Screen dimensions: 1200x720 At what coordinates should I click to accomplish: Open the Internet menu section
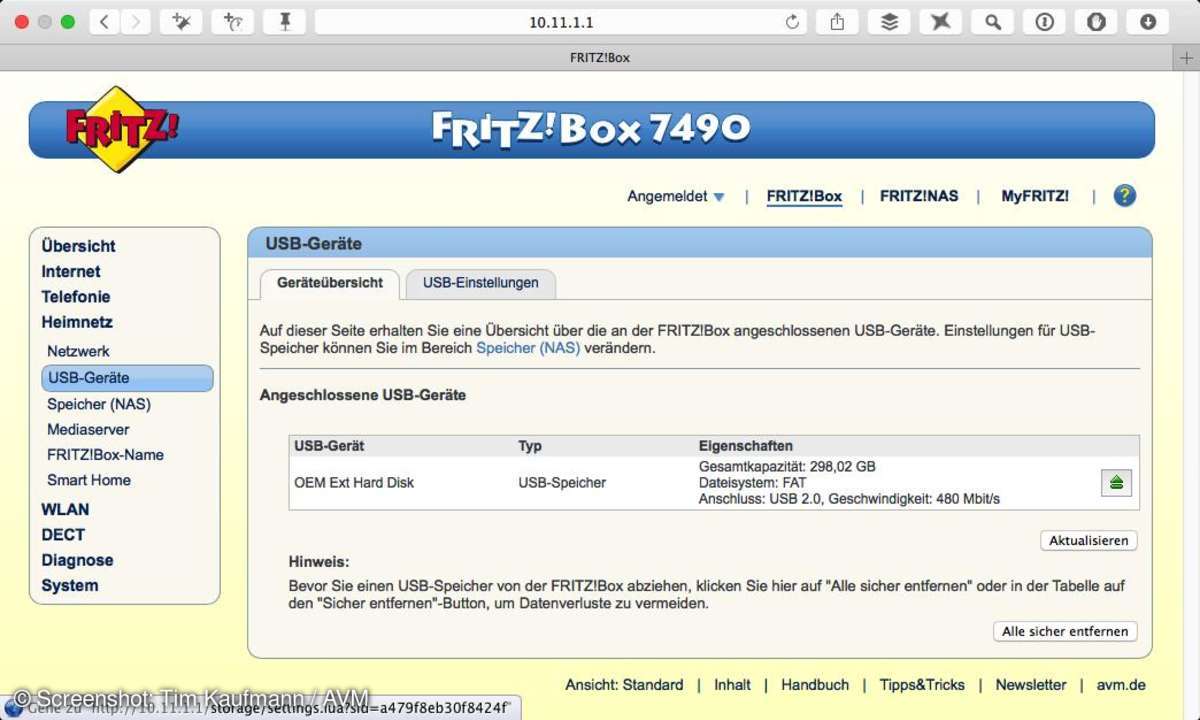[x=71, y=272]
